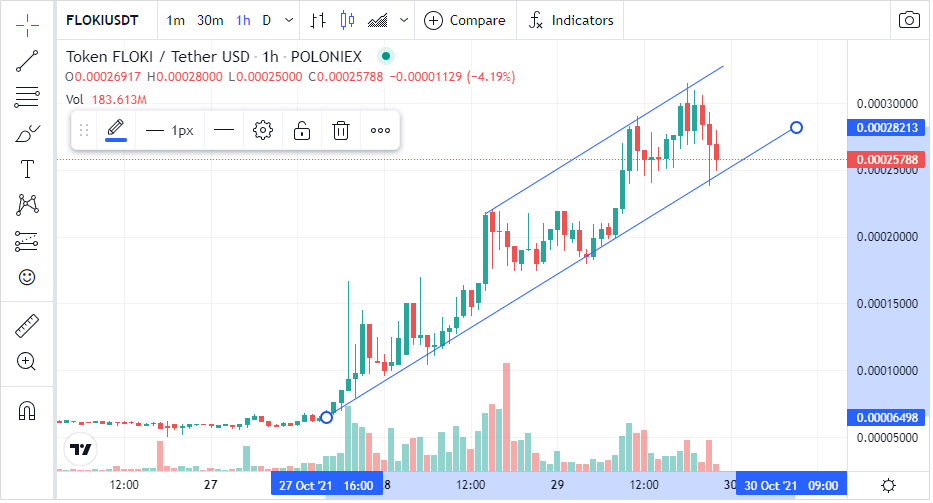Switch to the D daily interval
This screenshot has width=933, height=503.
(x=267, y=20)
